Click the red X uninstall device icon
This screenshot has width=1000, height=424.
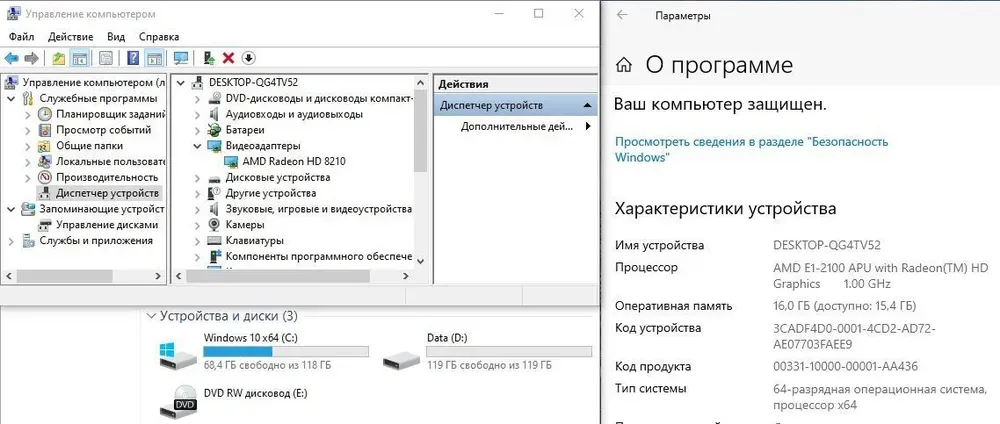click(228, 58)
